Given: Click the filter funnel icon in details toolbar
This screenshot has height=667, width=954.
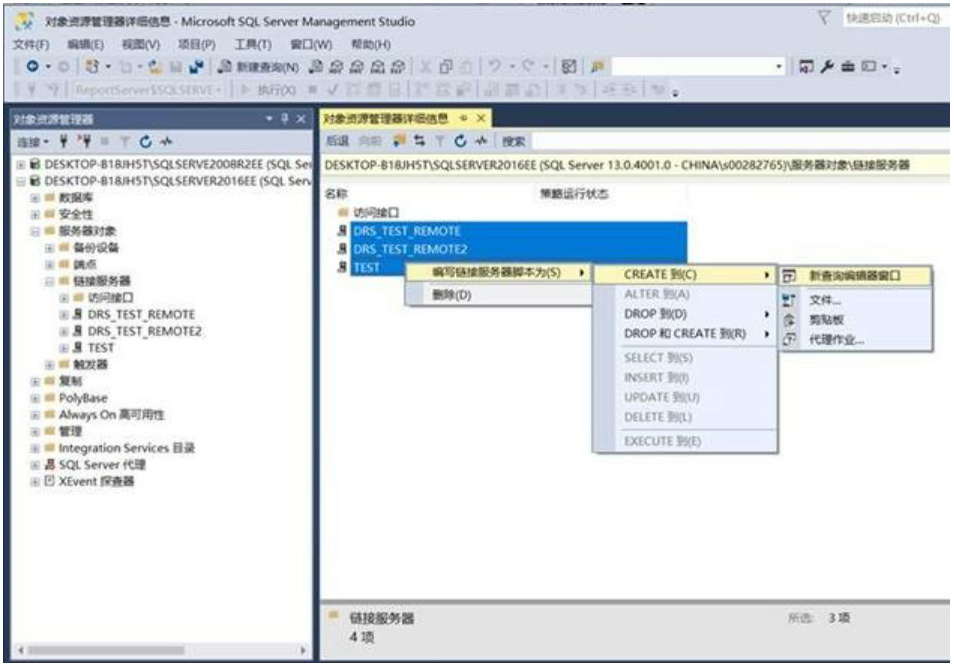Looking at the screenshot, I should click(x=439, y=141).
